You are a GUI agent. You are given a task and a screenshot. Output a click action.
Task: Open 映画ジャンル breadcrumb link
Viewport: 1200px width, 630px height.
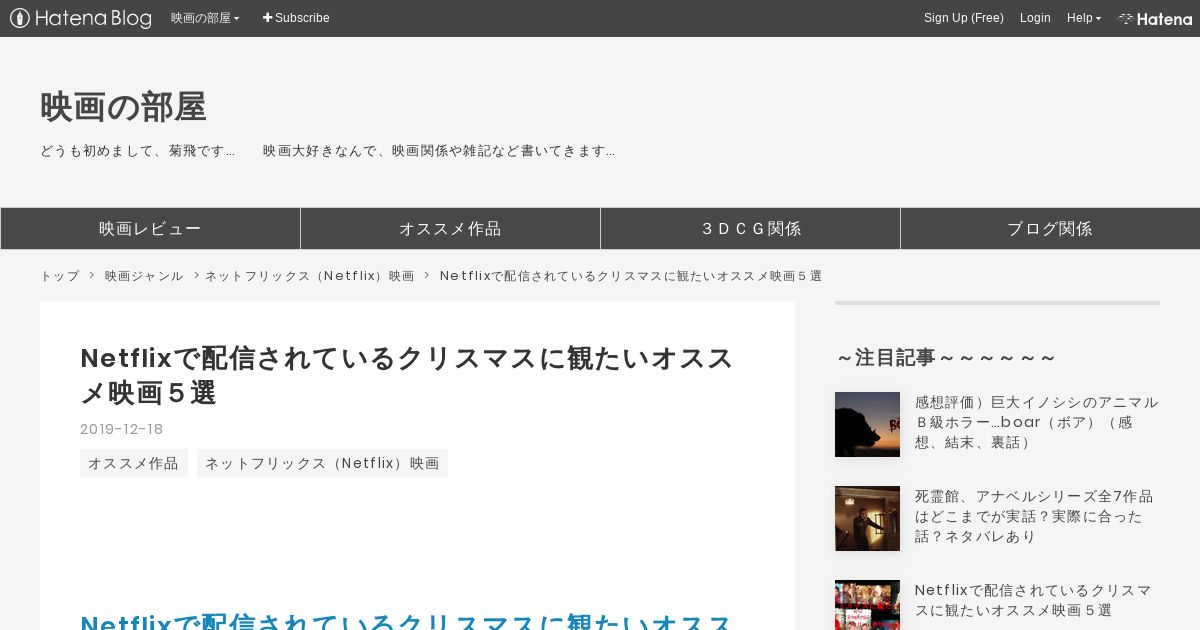(144, 276)
